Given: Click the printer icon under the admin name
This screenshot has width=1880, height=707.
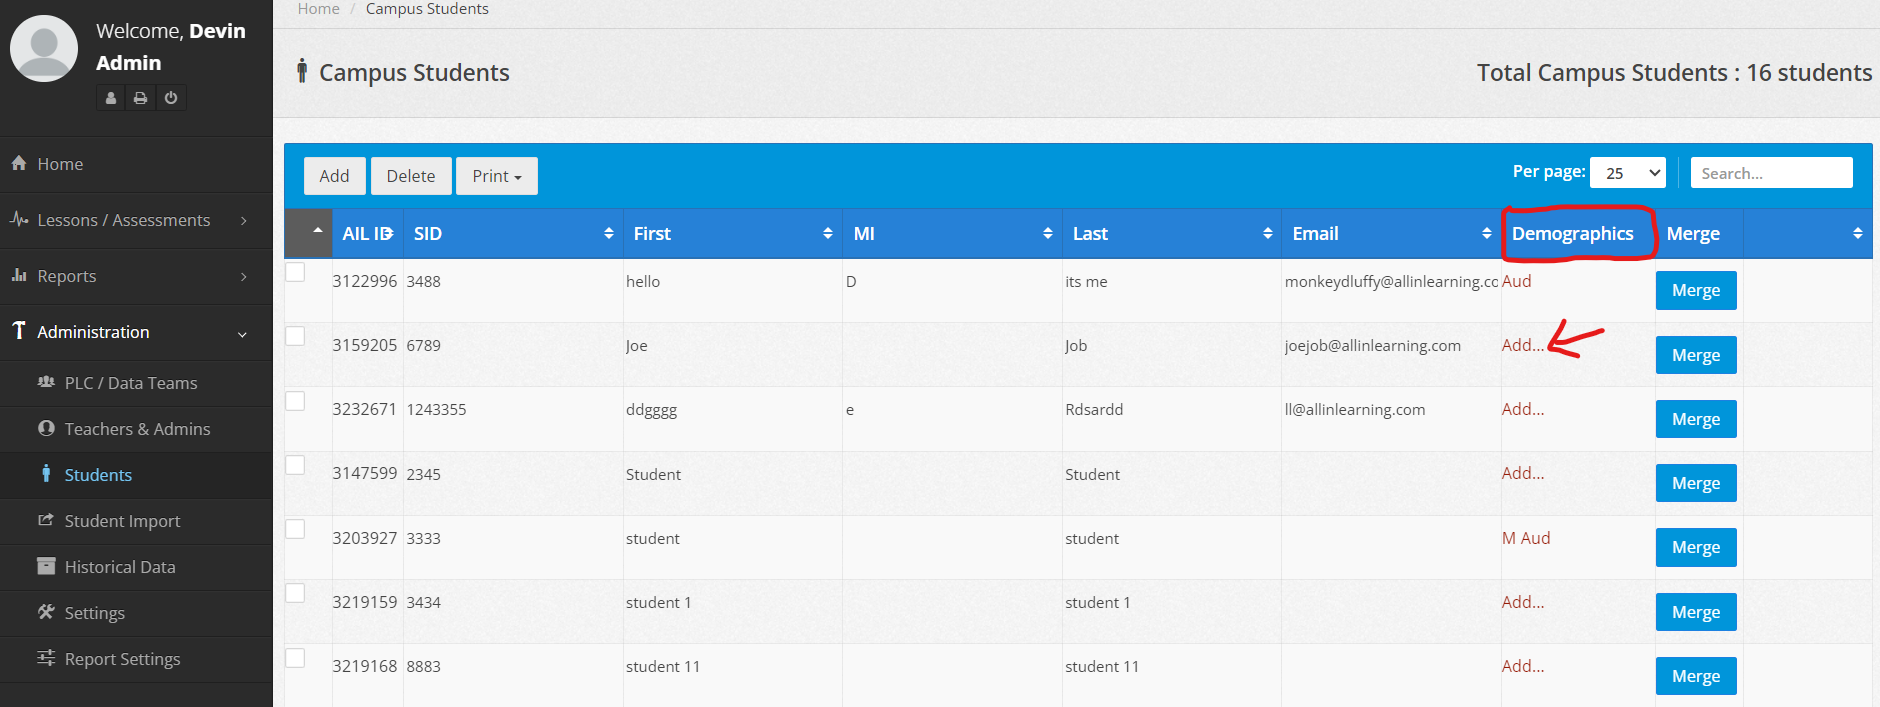Looking at the screenshot, I should pos(141,98).
